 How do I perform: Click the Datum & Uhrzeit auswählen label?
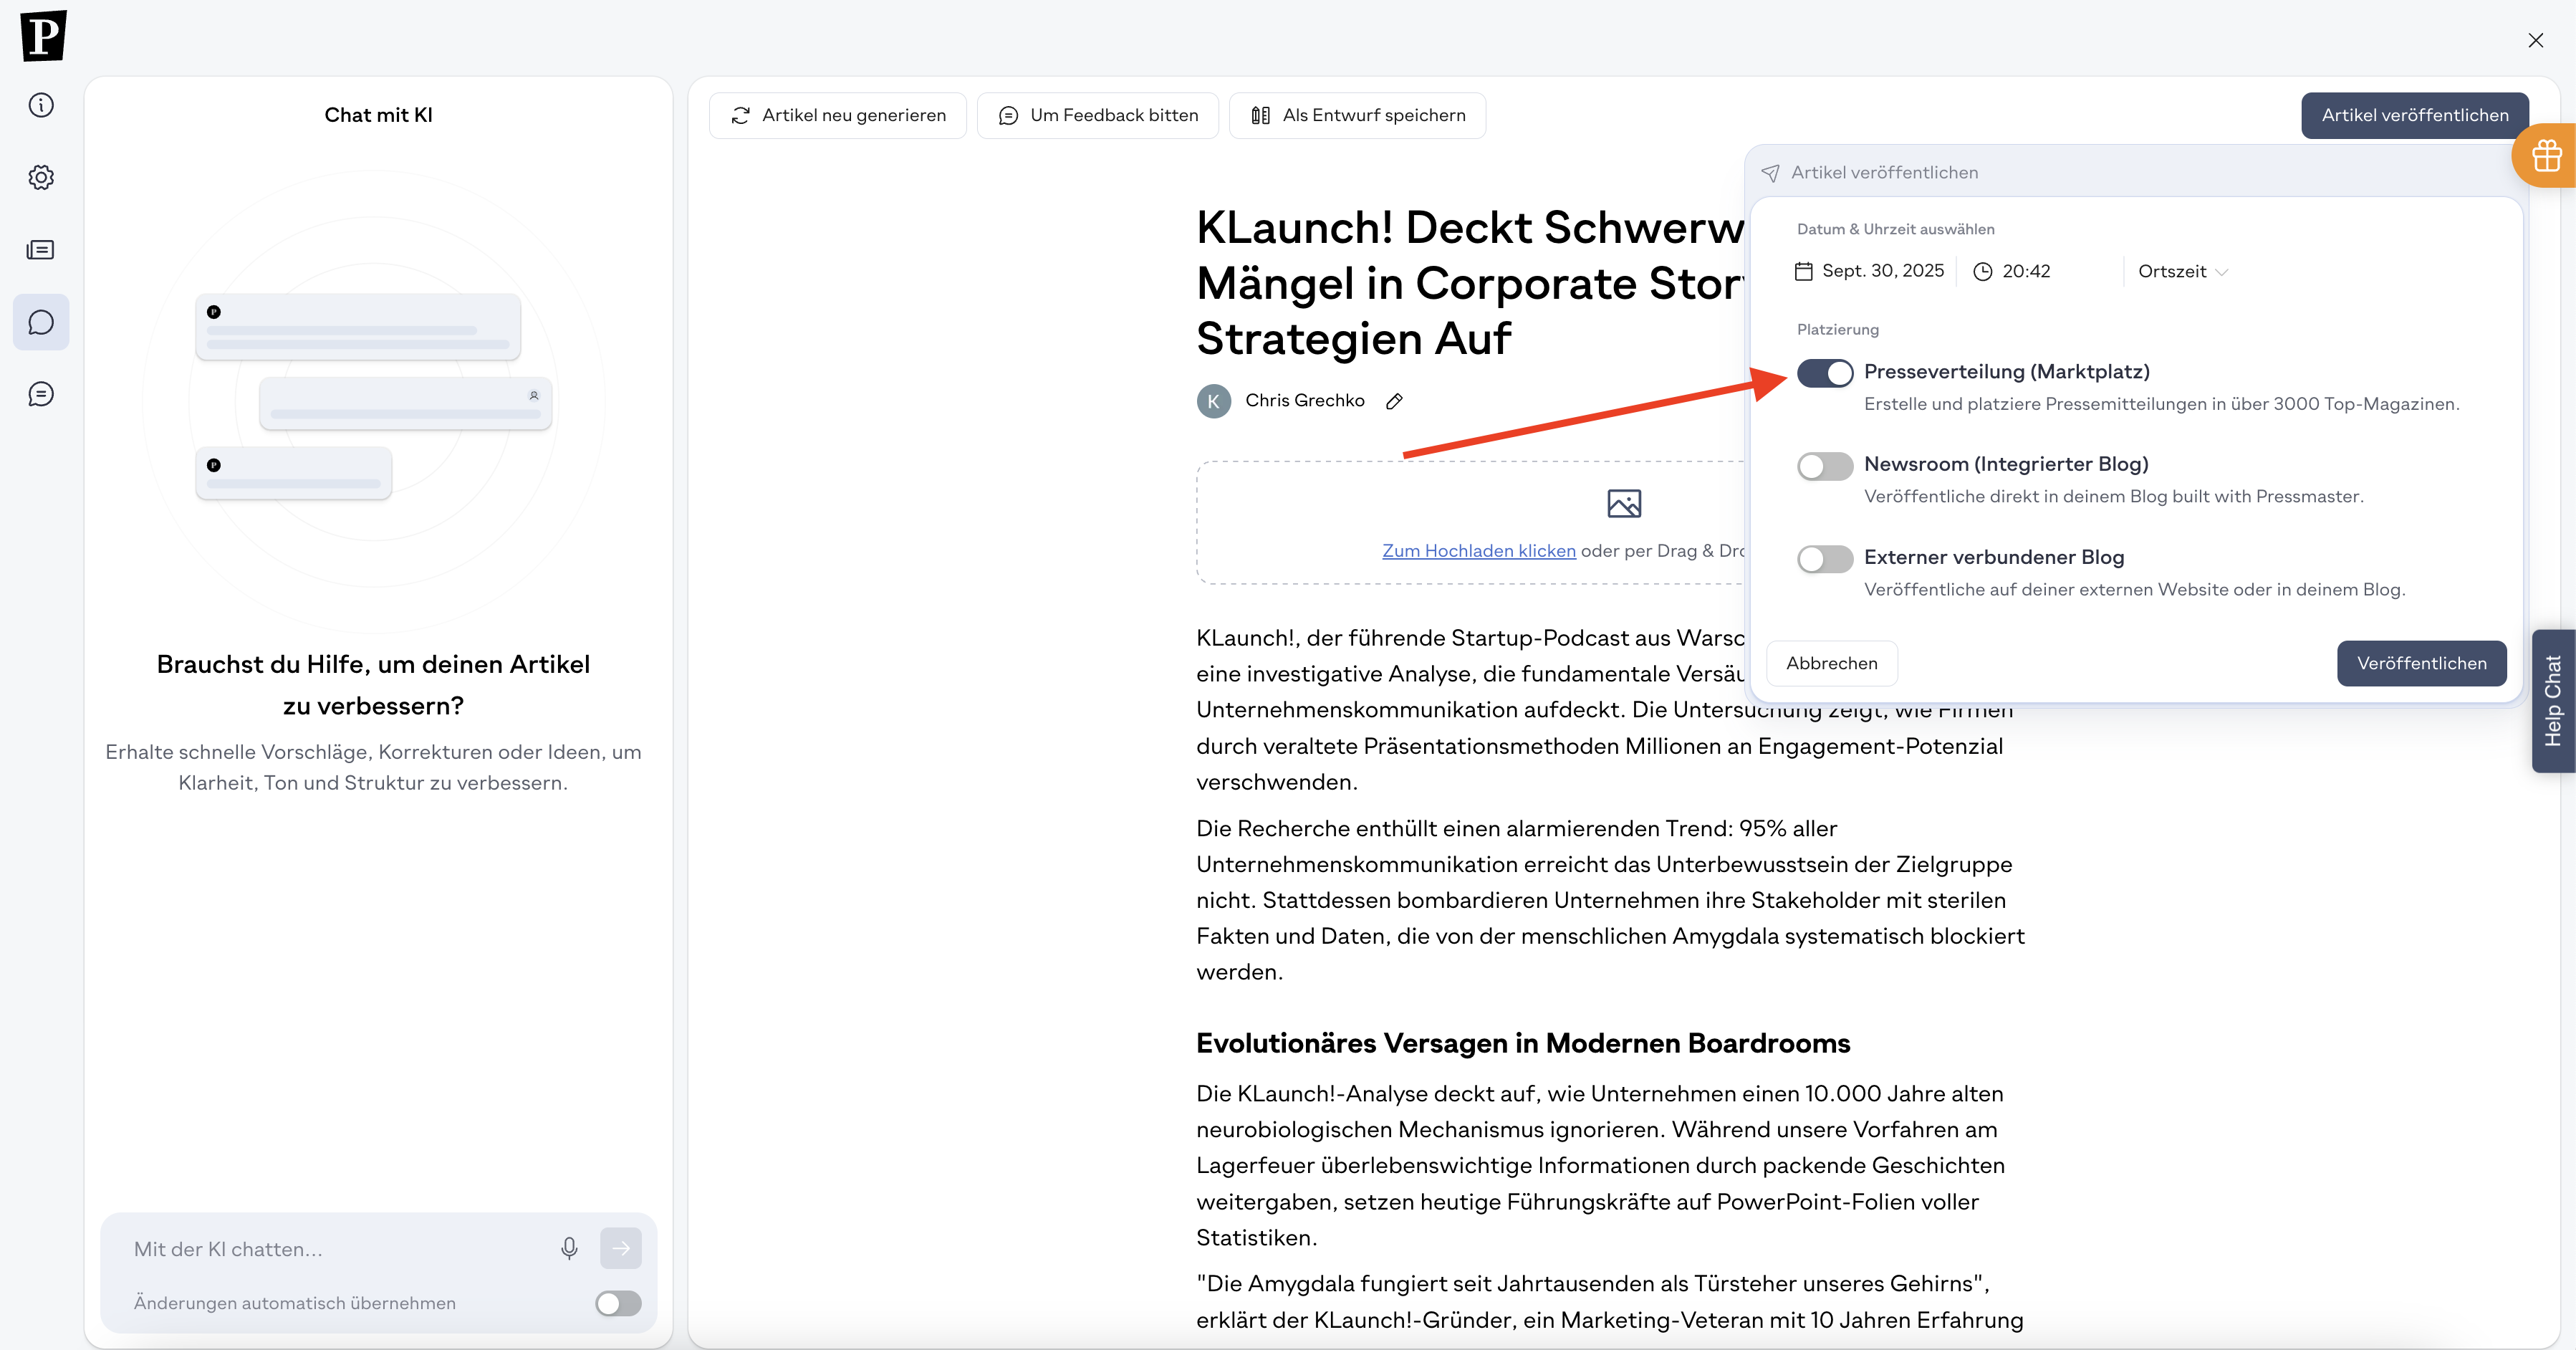click(1895, 229)
